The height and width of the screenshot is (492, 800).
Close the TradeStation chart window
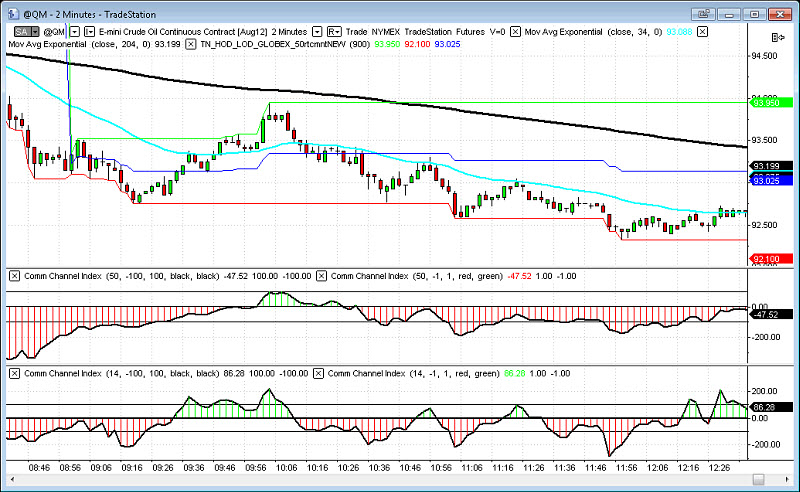(x=780, y=14)
